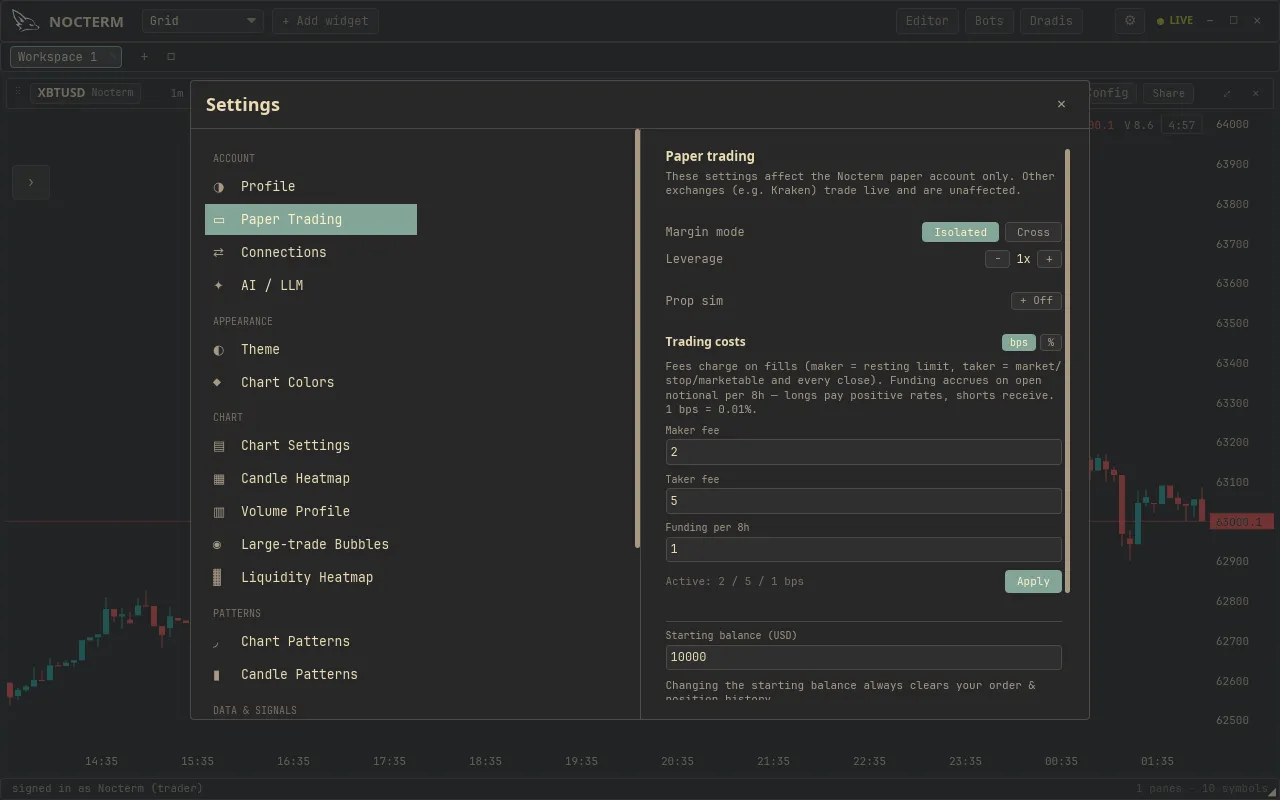Increase leverage with plus button
This screenshot has width=1280, height=800.
(x=1049, y=259)
